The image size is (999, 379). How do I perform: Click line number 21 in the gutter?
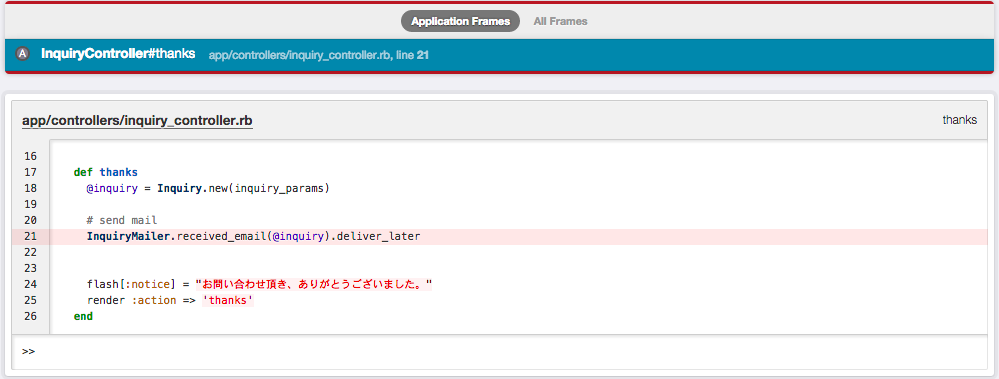(x=30, y=236)
